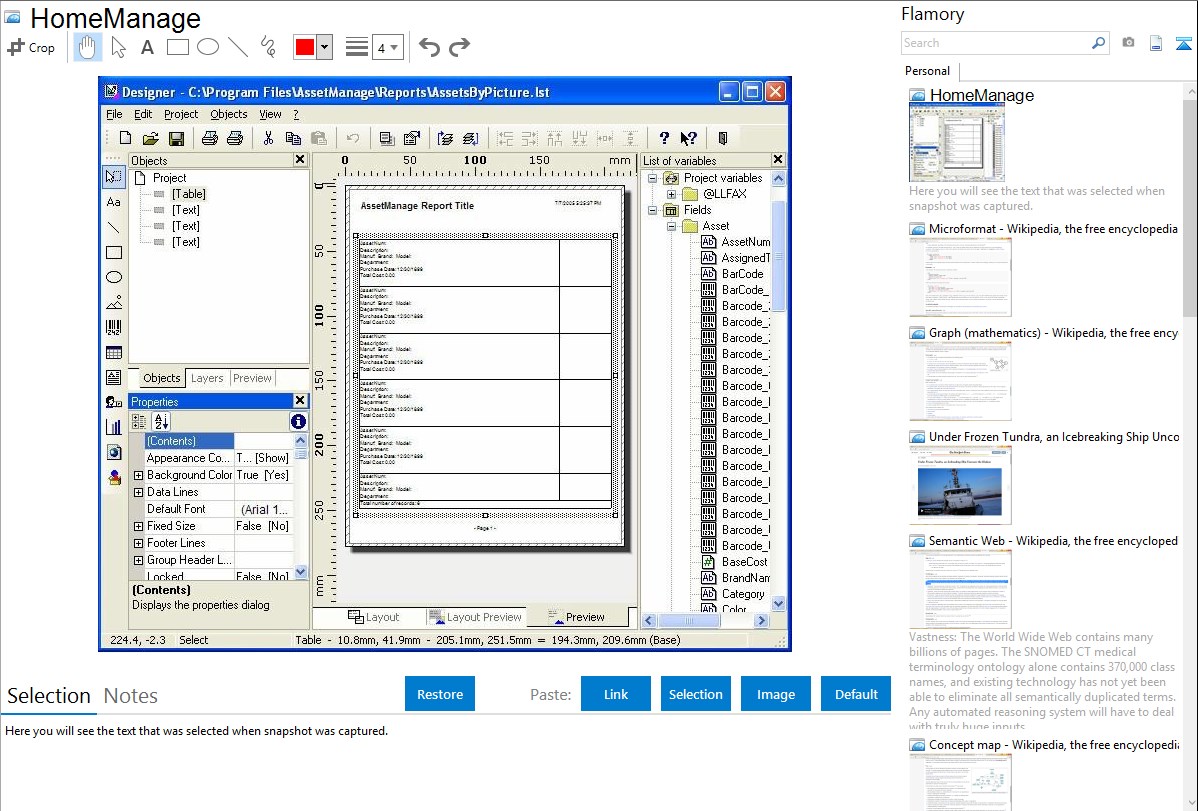1198x811 pixels.
Task: Activate the hand pan tool
Action: point(88,47)
